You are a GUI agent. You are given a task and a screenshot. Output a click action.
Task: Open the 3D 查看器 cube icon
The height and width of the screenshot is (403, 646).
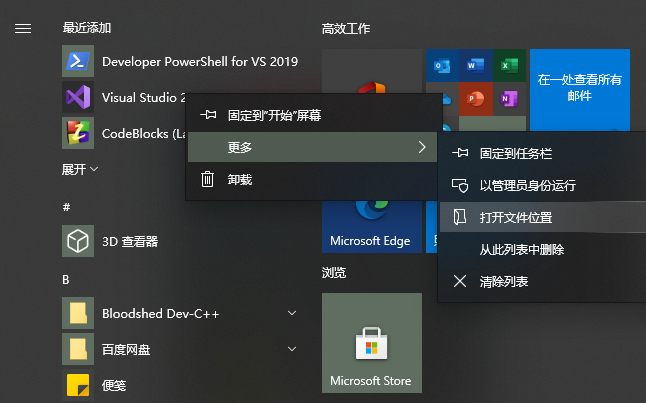pos(78,241)
